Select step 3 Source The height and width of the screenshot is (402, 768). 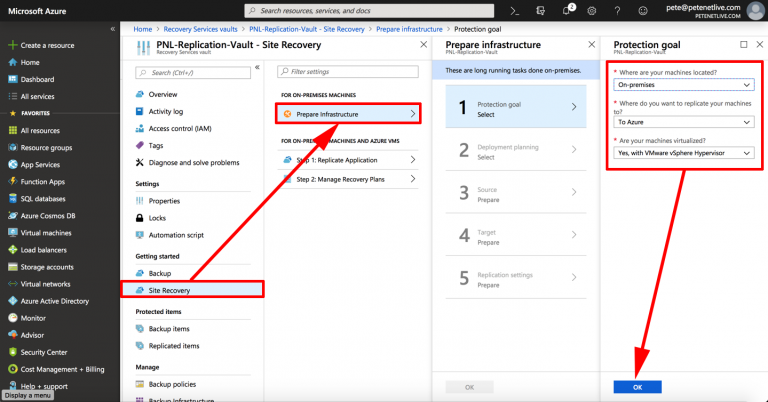point(516,192)
